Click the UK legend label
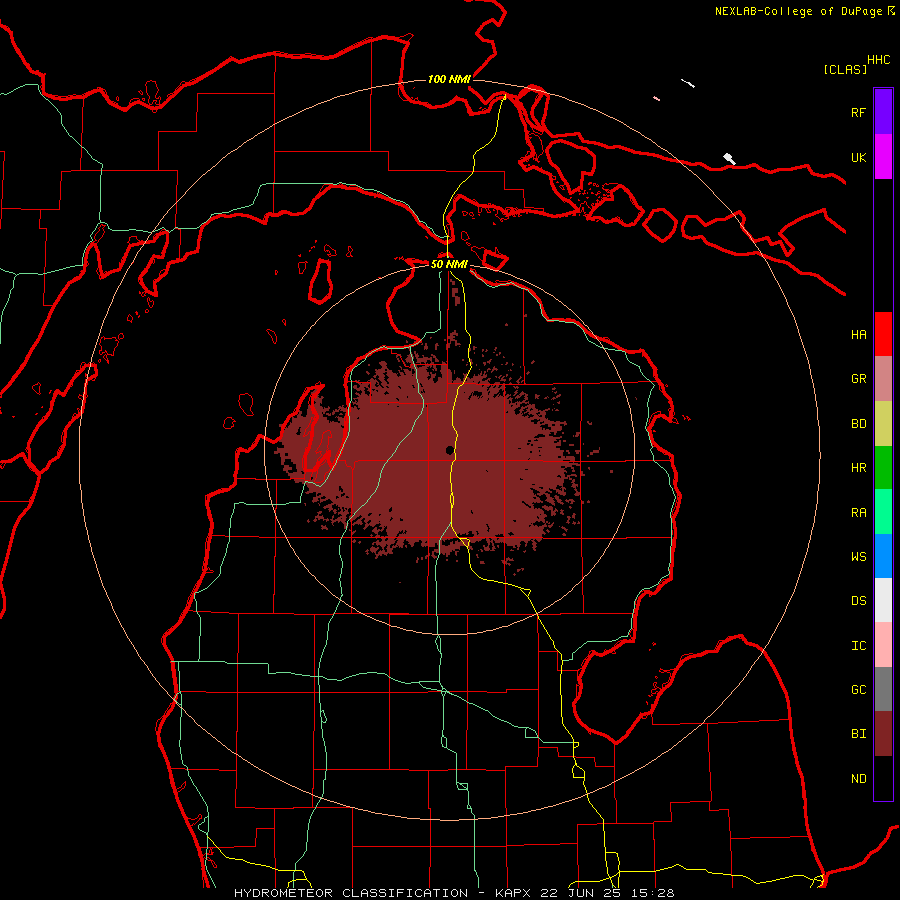 point(858,157)
